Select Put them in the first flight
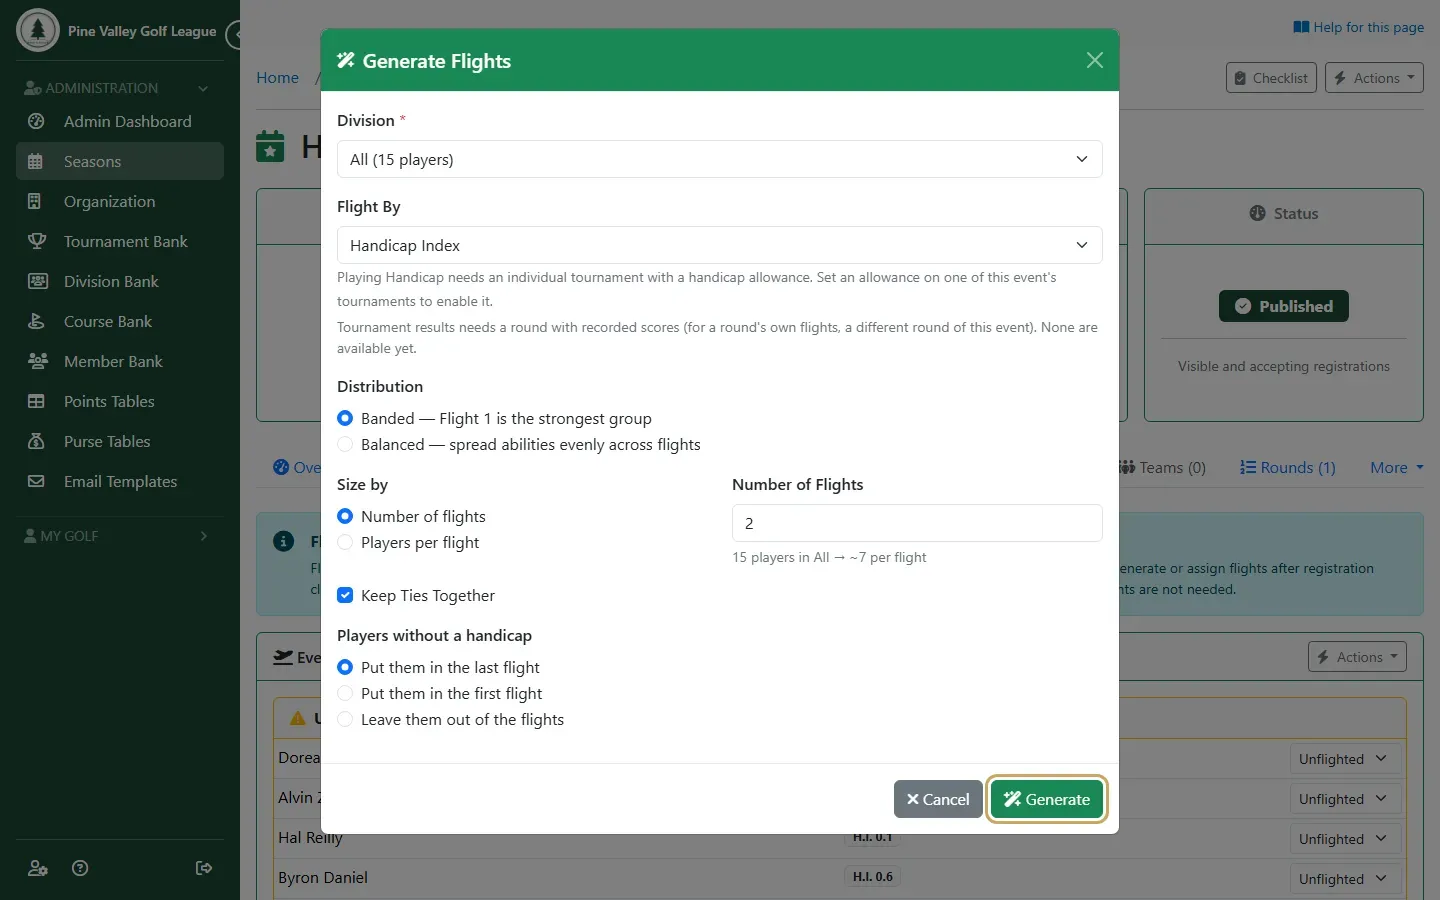The height and width of the screenshot is (900, 1440). point(345,693)
